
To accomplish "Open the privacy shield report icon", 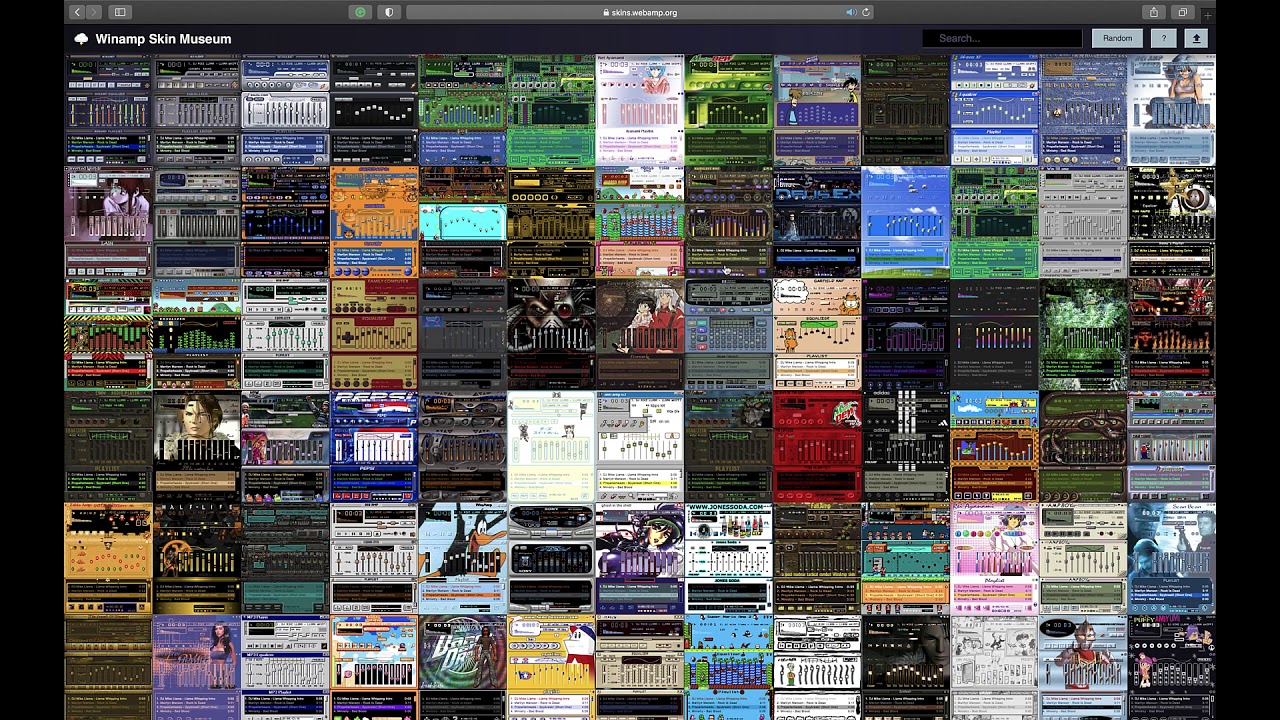I will [x=389, y=12].
